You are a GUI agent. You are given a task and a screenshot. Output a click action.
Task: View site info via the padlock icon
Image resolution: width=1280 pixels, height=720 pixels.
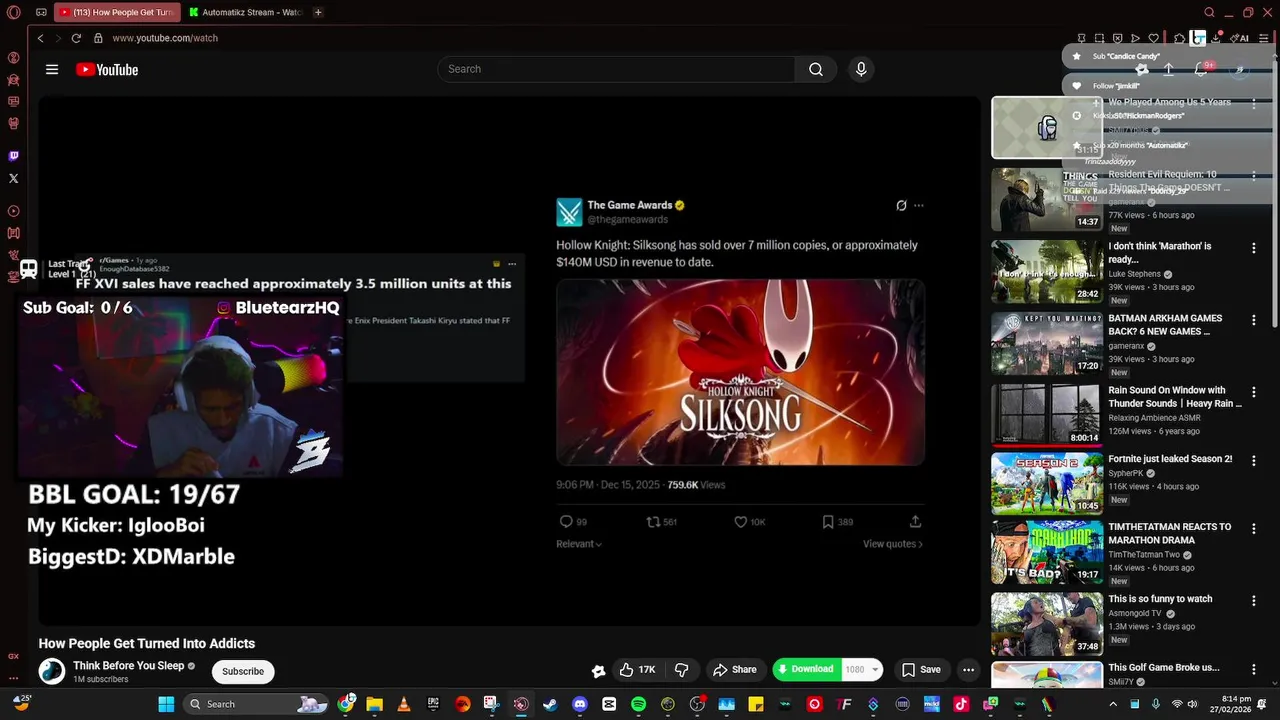[x=98, y=38]
